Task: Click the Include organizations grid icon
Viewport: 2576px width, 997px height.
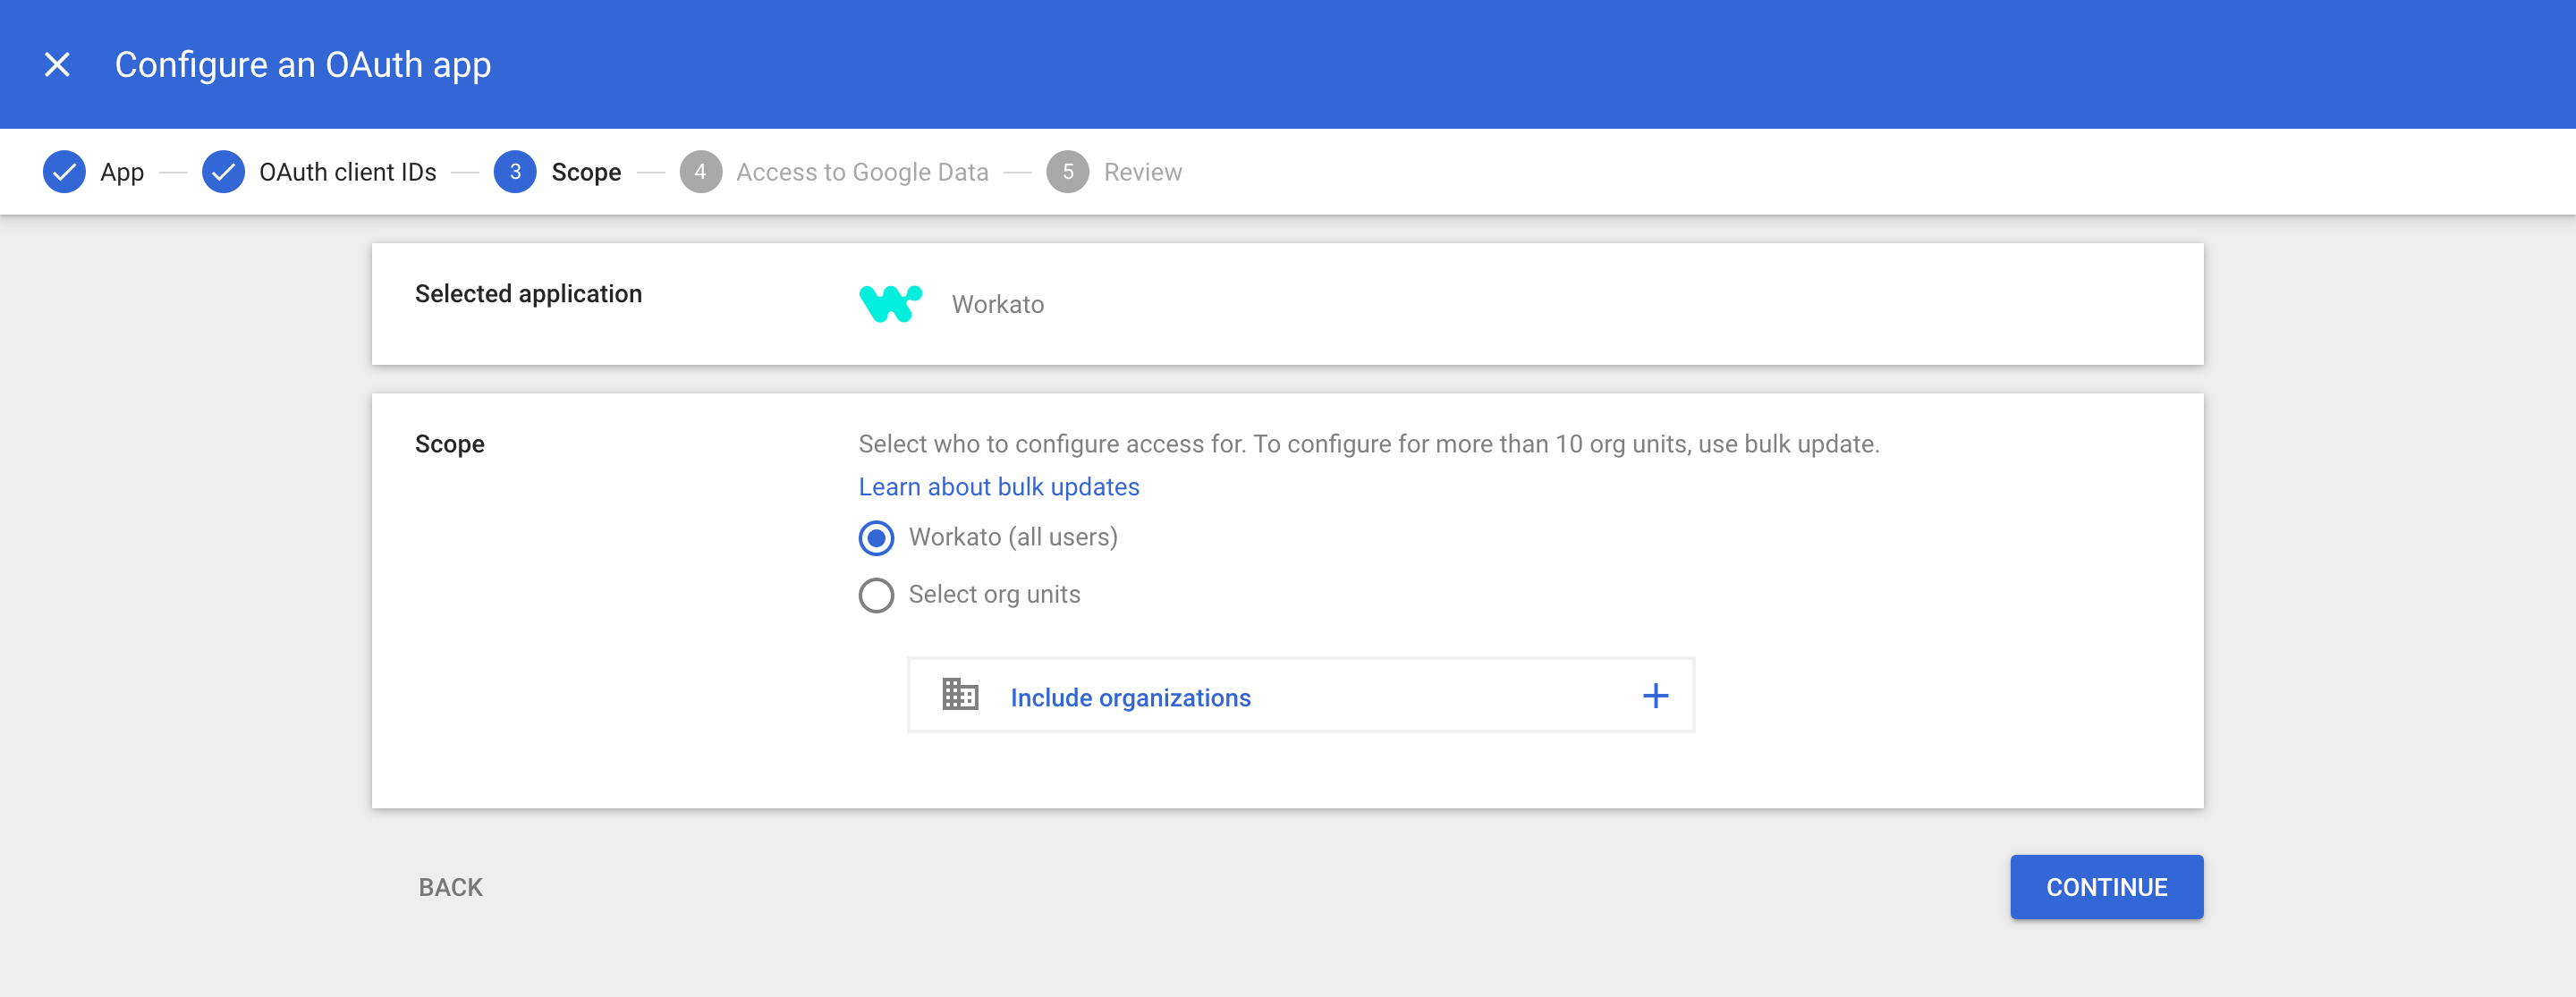Action: 958,697
